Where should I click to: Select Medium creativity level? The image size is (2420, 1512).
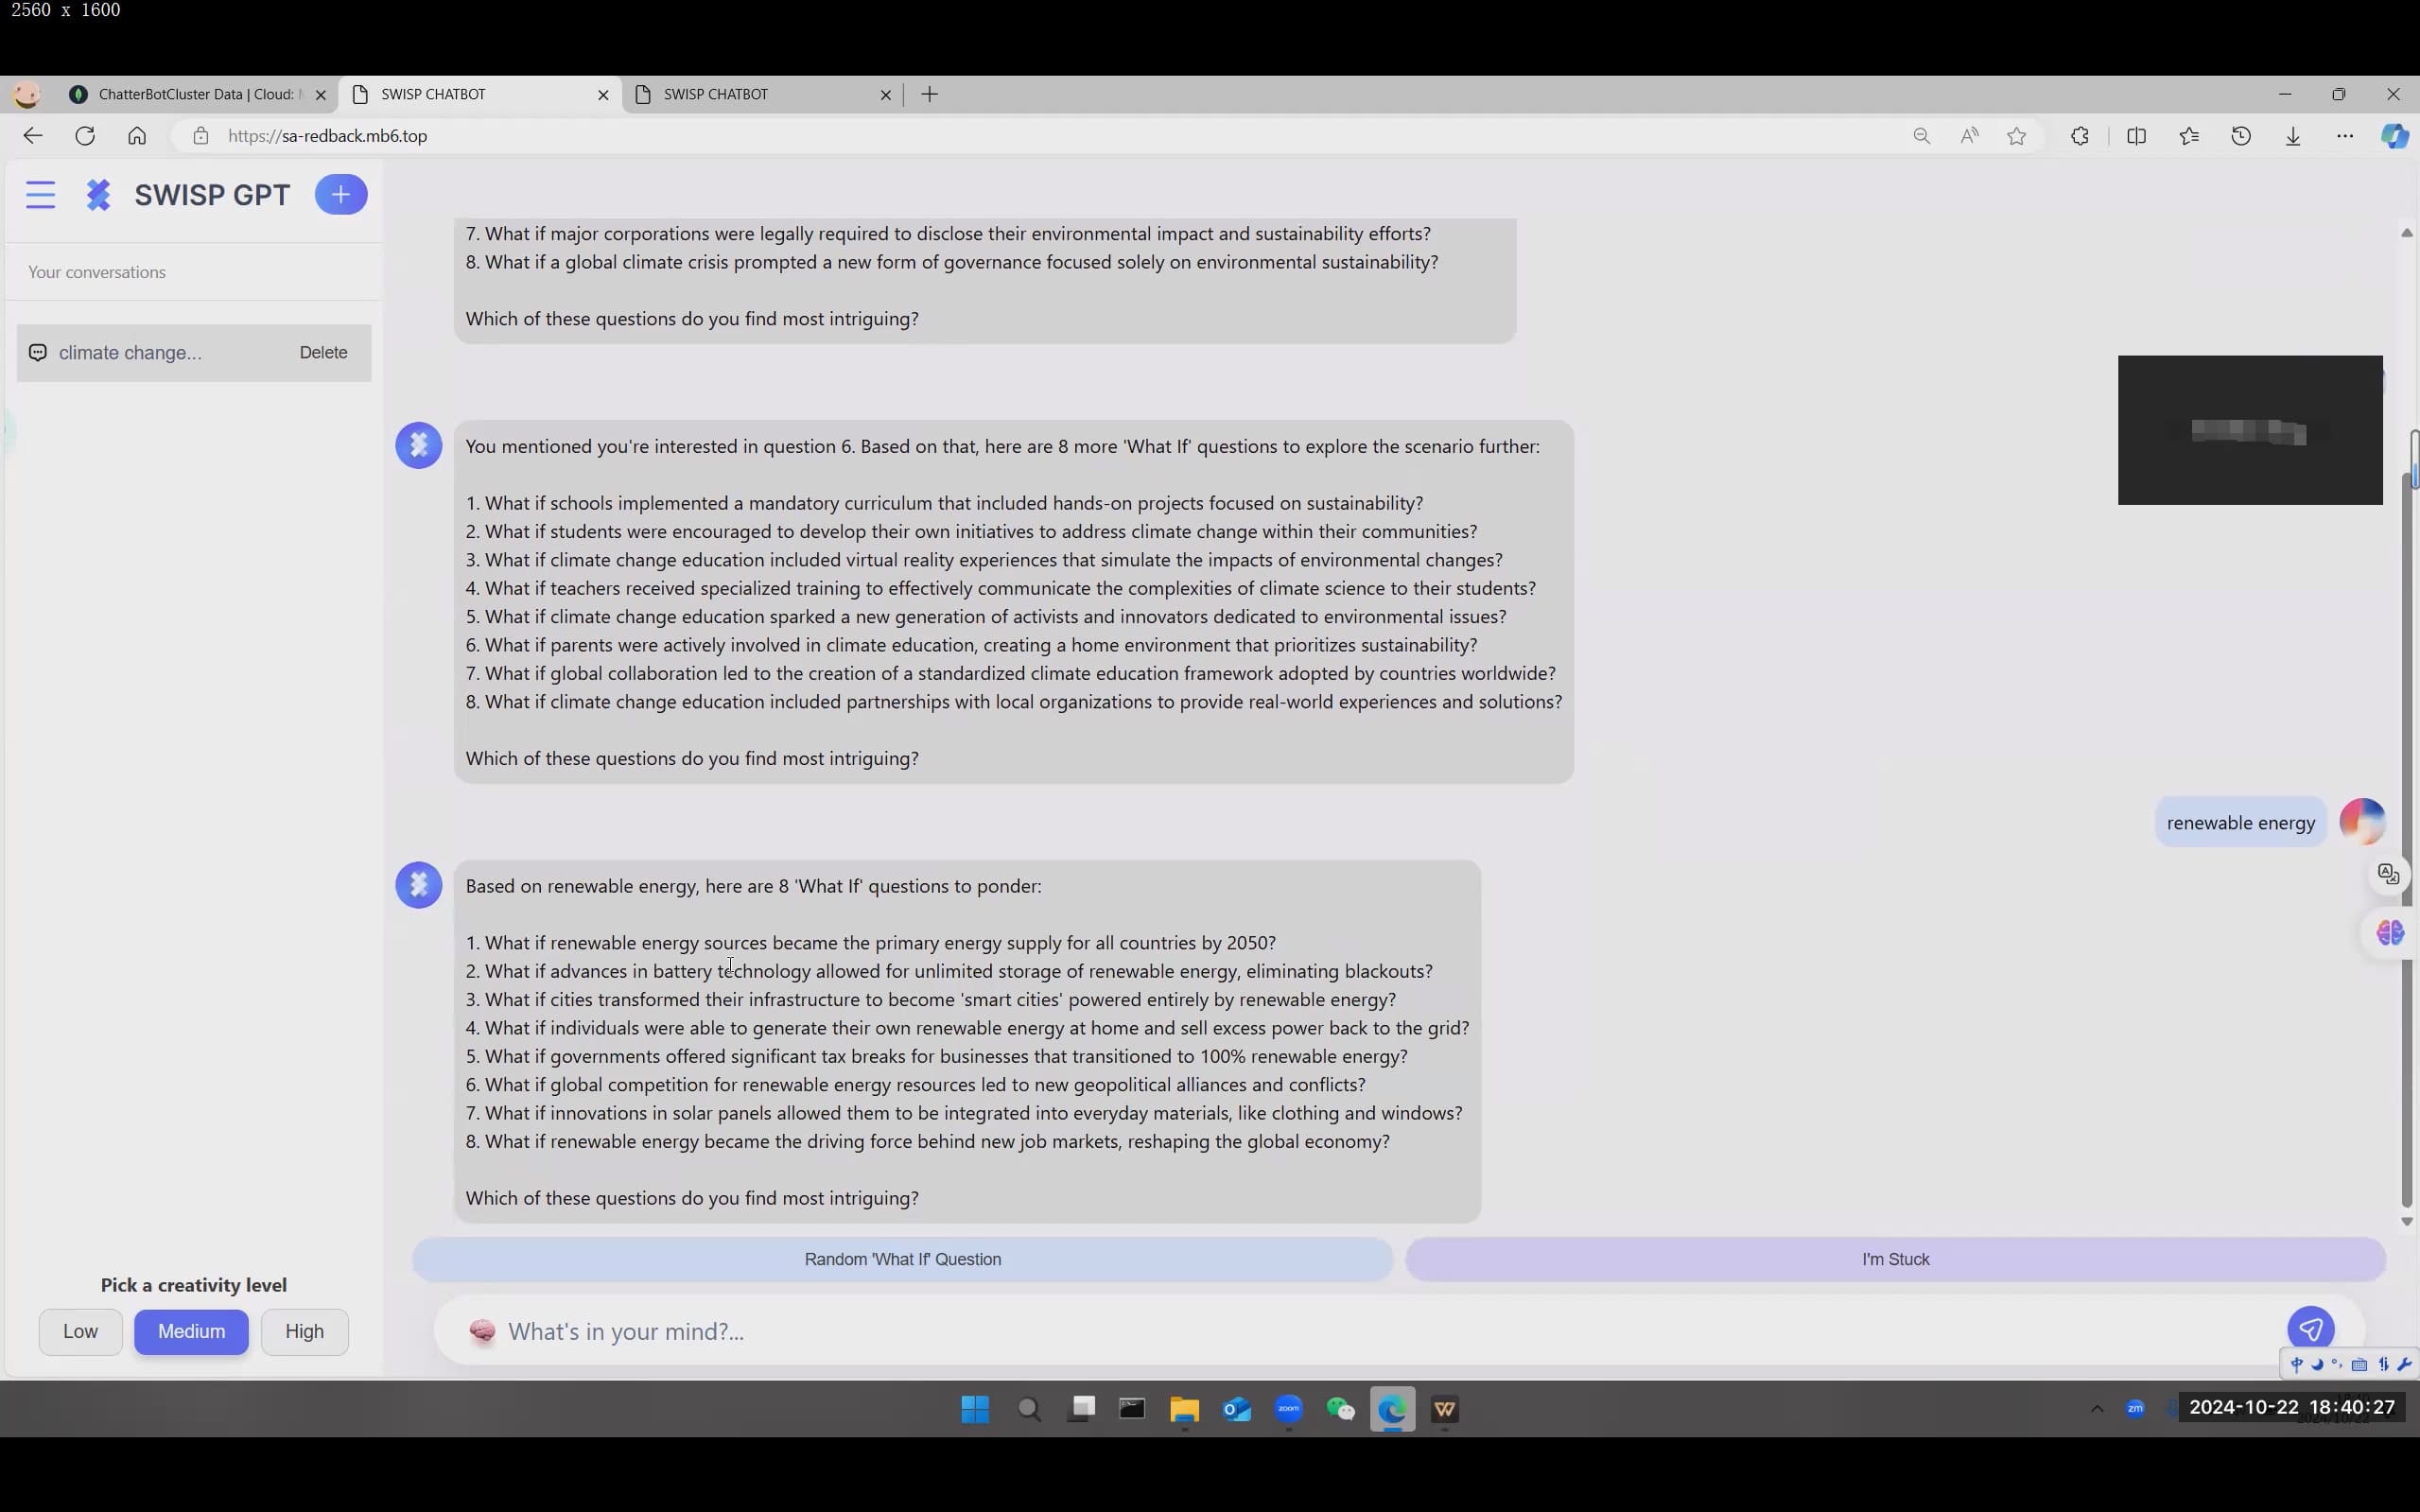[x=191, y=1331]
